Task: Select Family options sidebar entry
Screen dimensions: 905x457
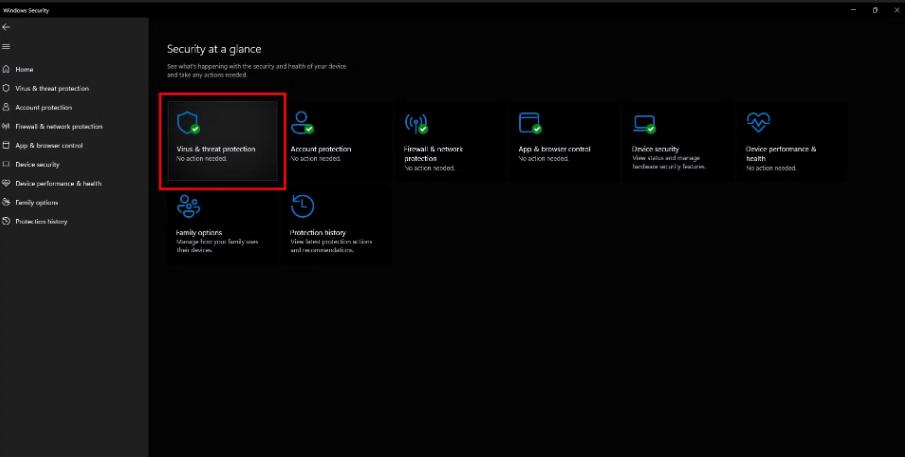Action: pyautogui.click(x=36, y=203)
